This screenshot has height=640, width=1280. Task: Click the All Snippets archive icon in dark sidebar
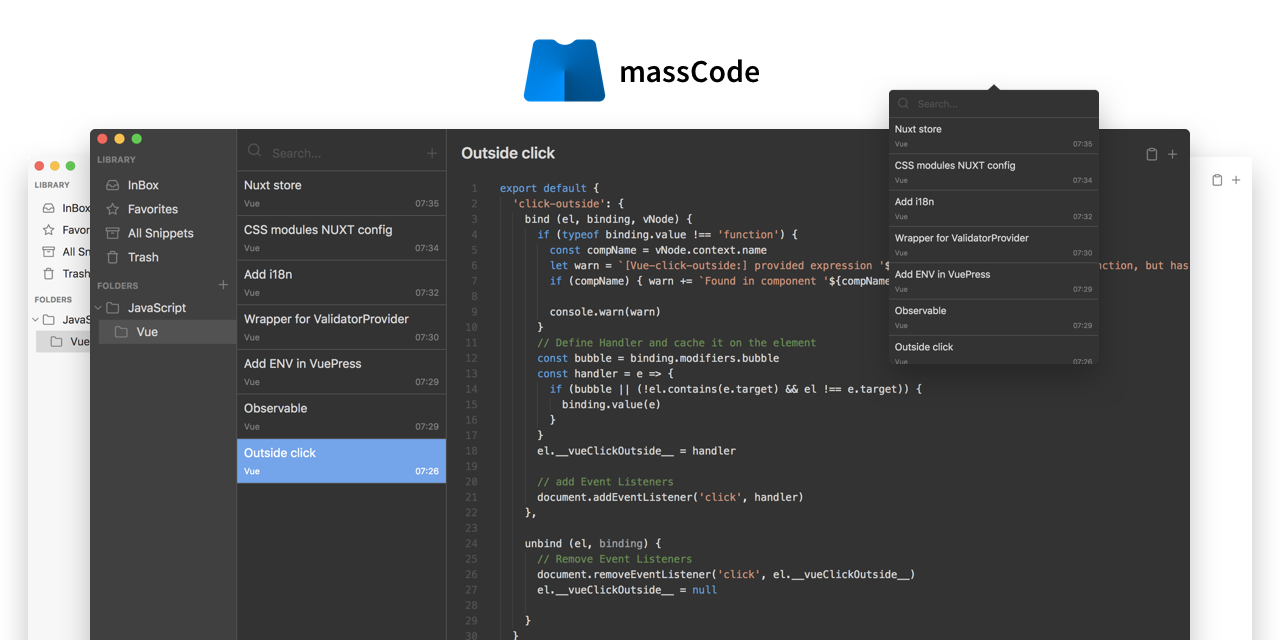point(112,233)
